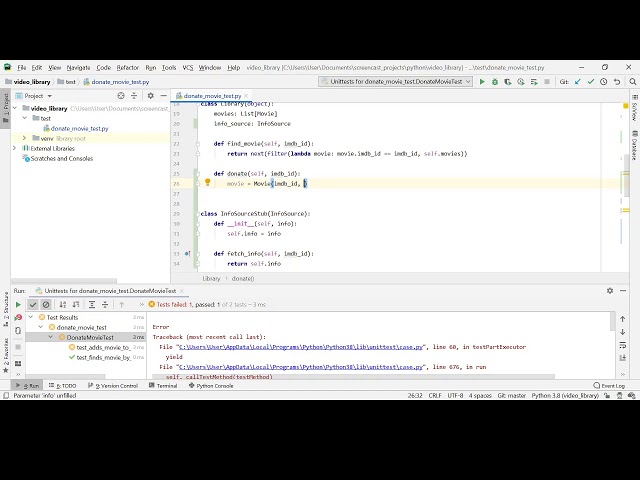Open the Terminal tool window tab
640x480 pixels.
pos(163,385)
